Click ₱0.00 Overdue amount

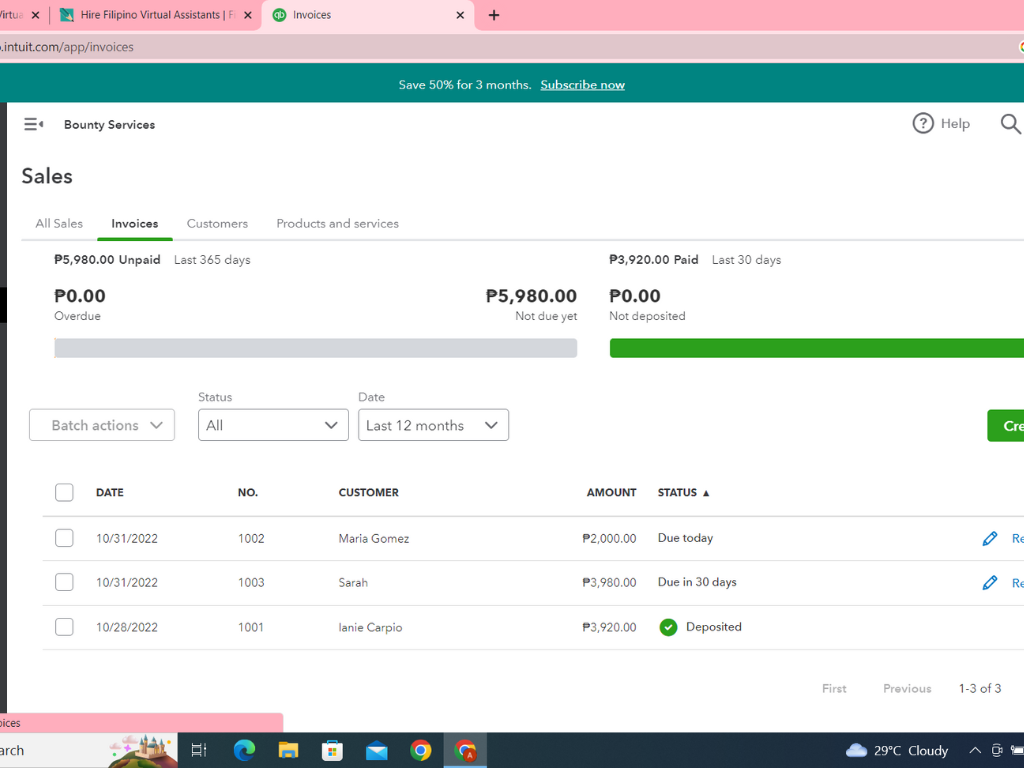click(x=80, y=296)
